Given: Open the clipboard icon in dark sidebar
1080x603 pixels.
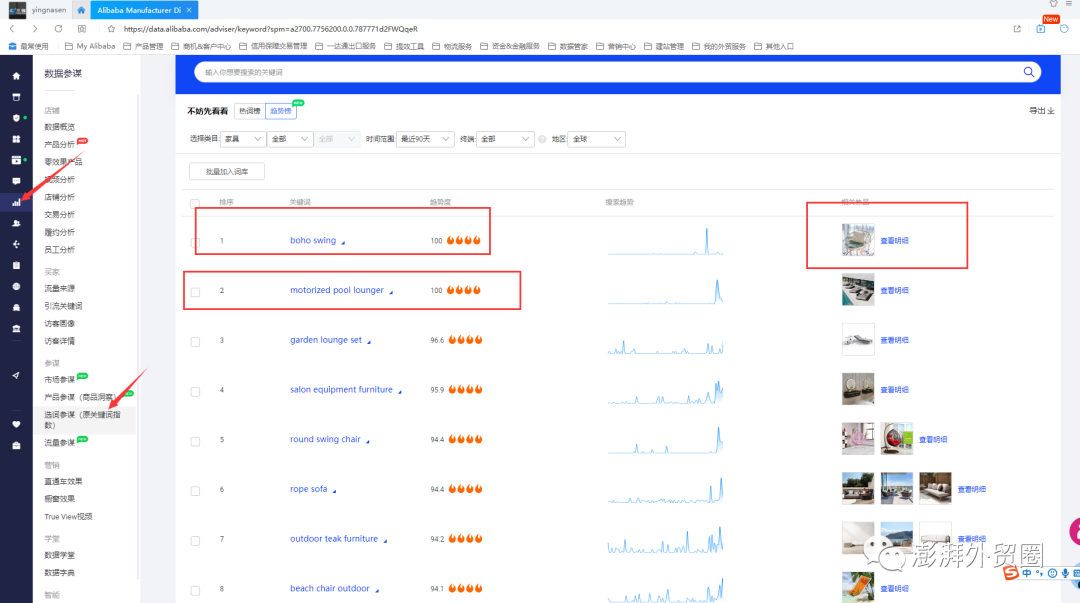Looking at the screenshot, I should pyautogui.click(x=16, y=265).
